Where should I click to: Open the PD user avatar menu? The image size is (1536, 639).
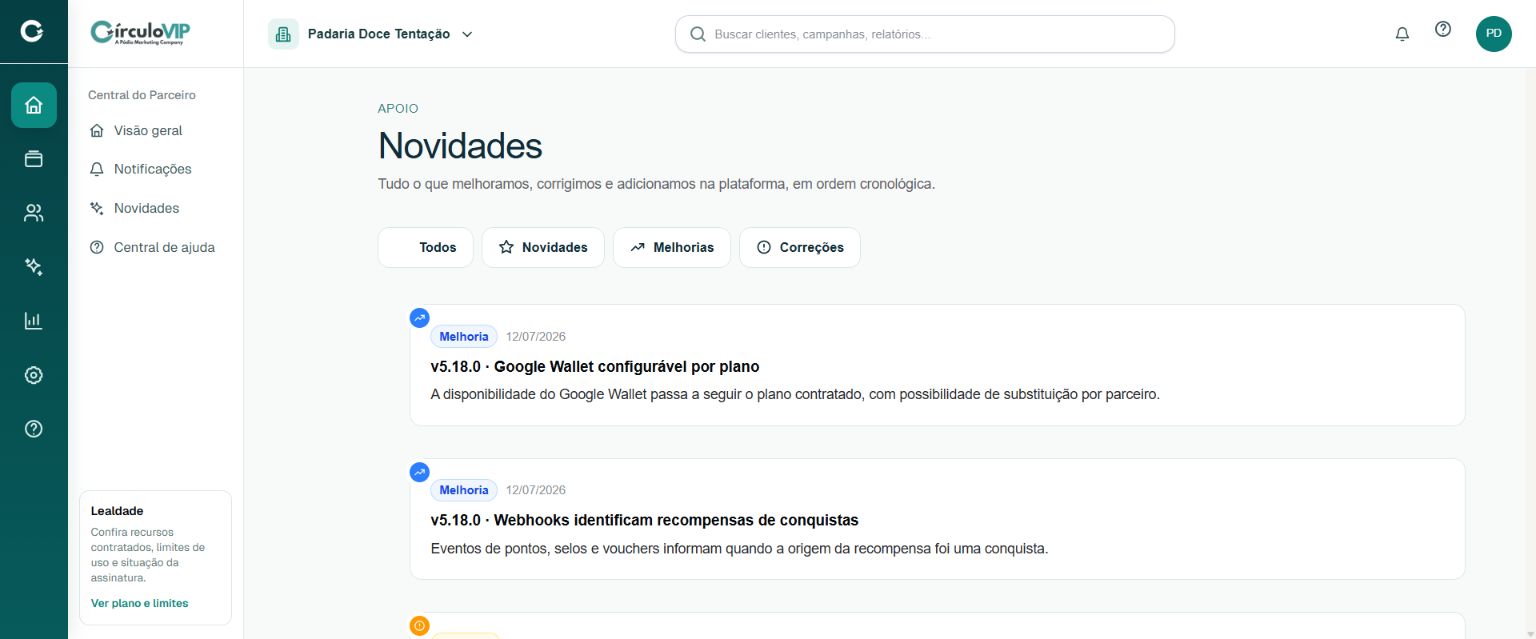[x=1494, y=34]
